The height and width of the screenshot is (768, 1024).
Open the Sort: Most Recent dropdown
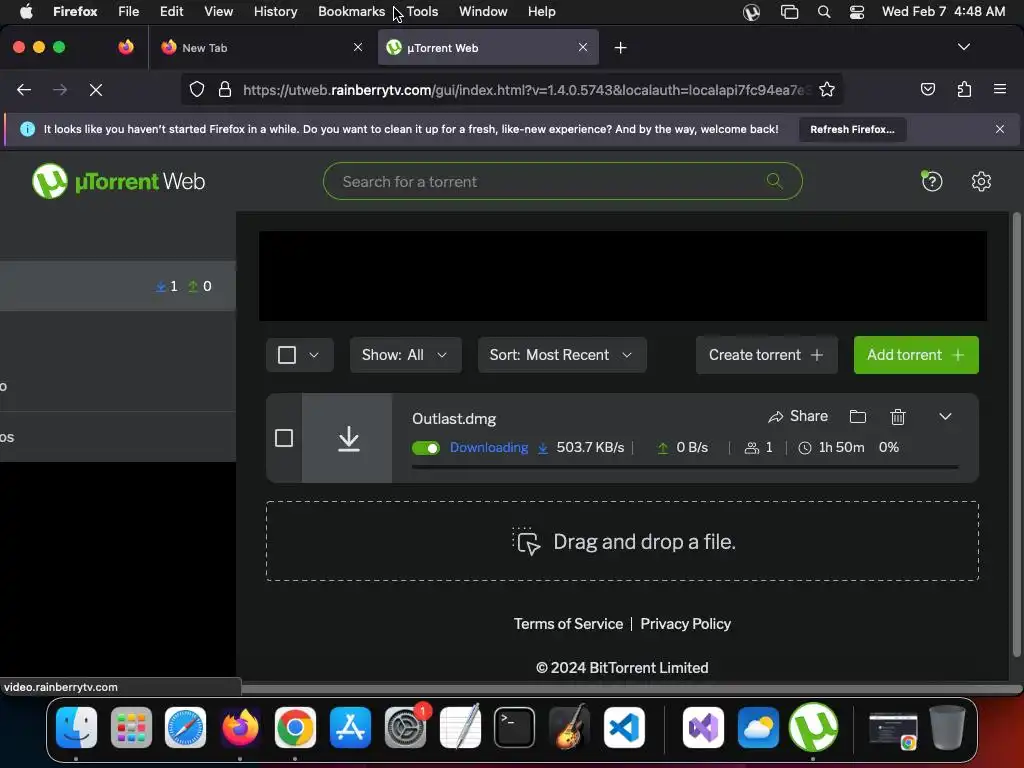(562, 355)
